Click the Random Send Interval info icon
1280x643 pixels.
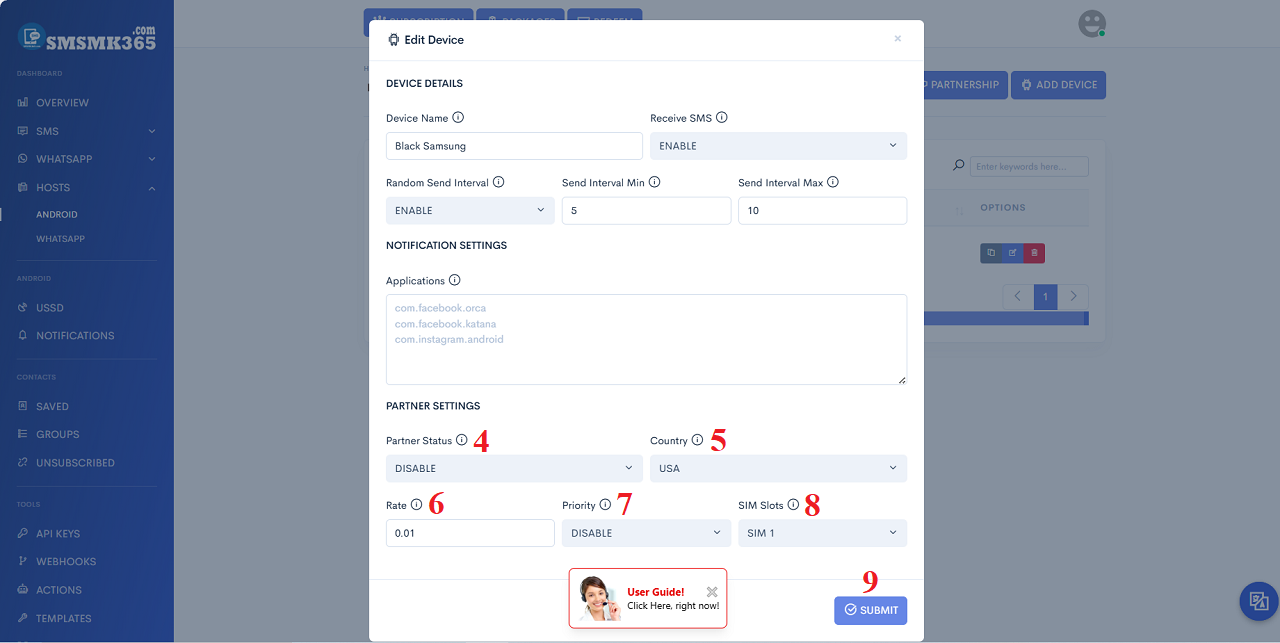point(498,182)
